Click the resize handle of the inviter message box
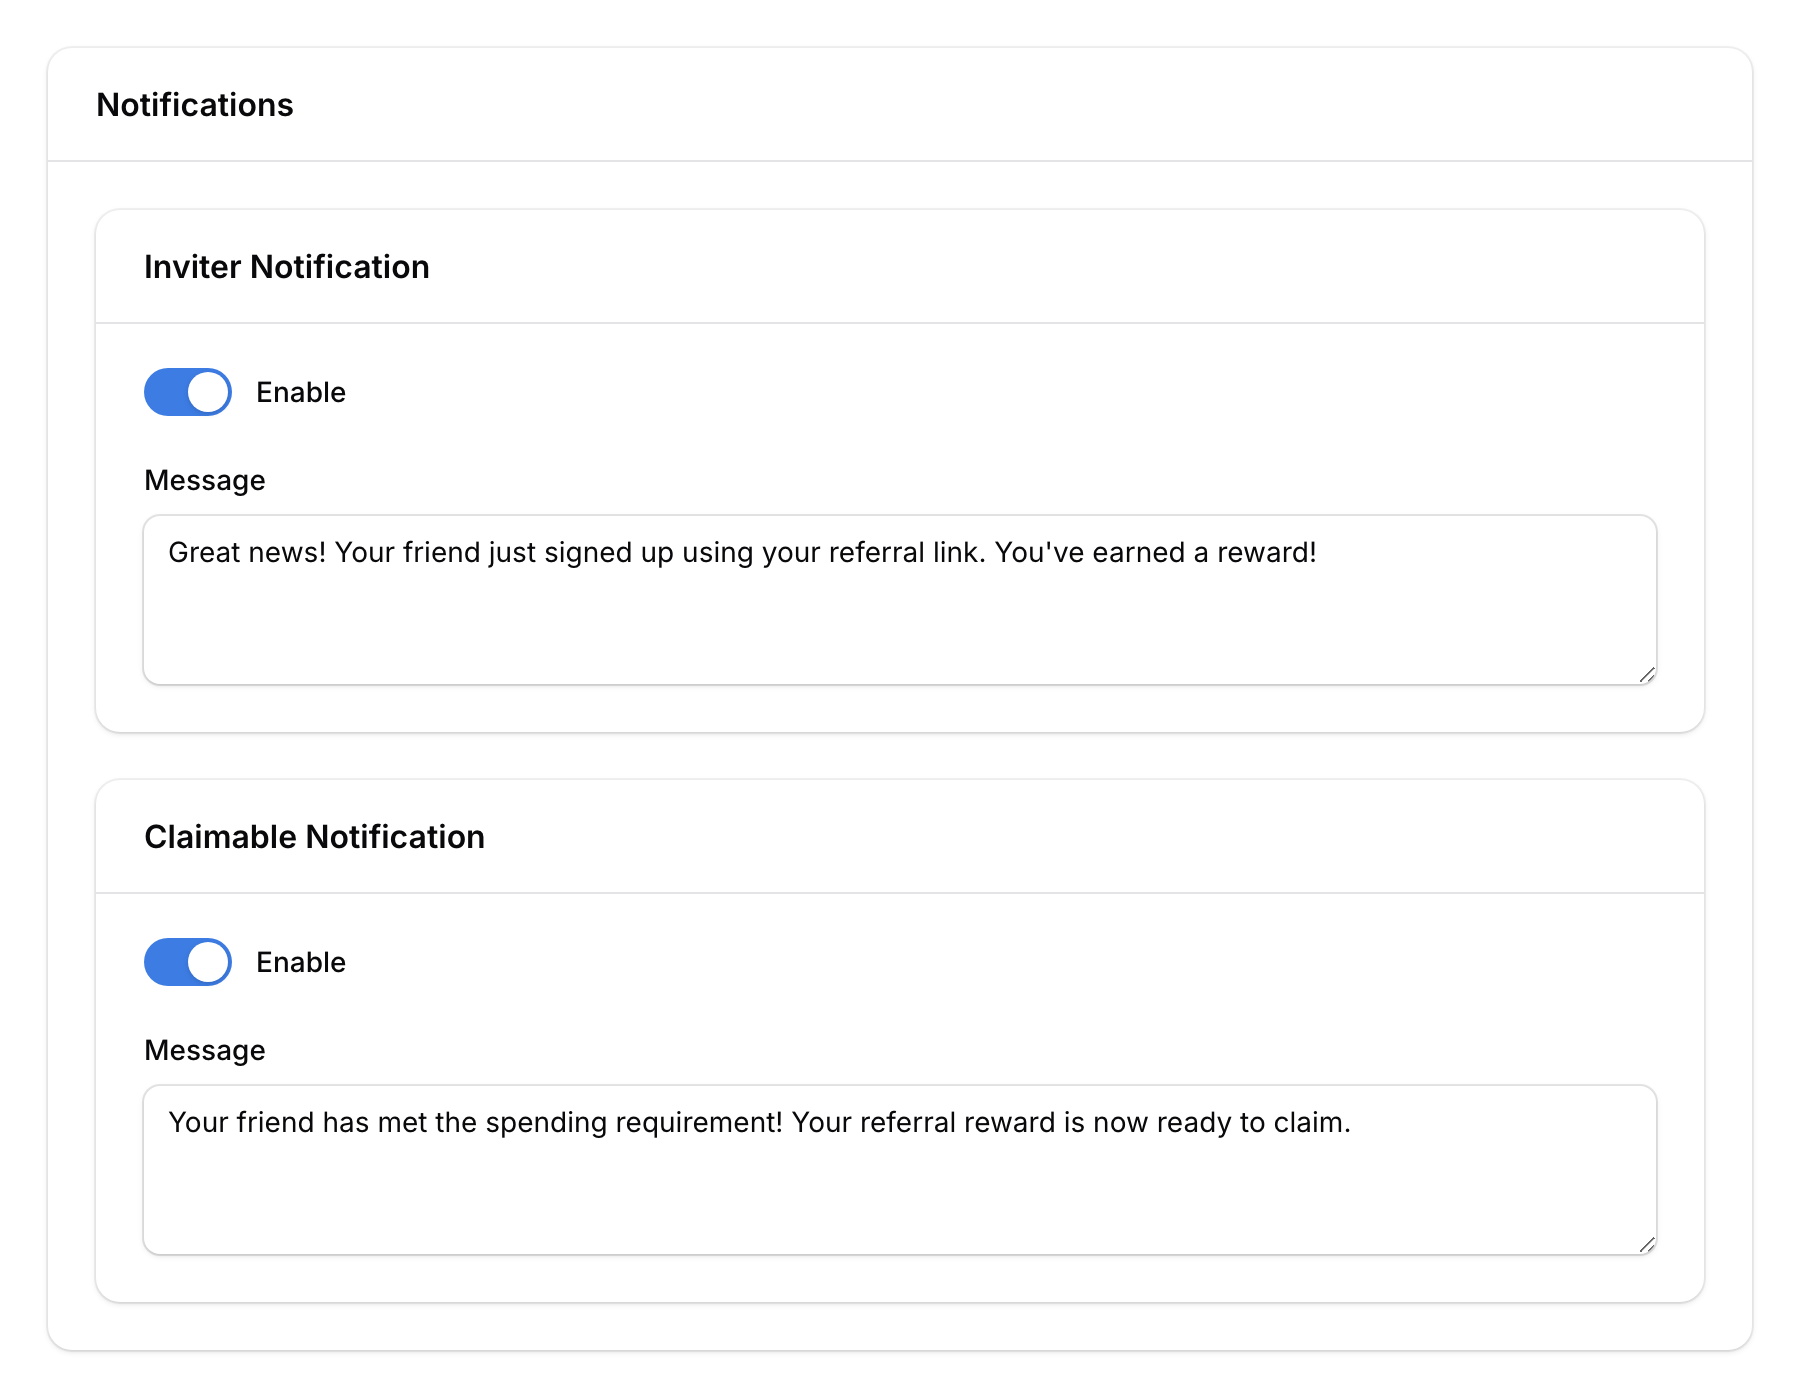The image size is (1800, 1398). click(1647, 676)
